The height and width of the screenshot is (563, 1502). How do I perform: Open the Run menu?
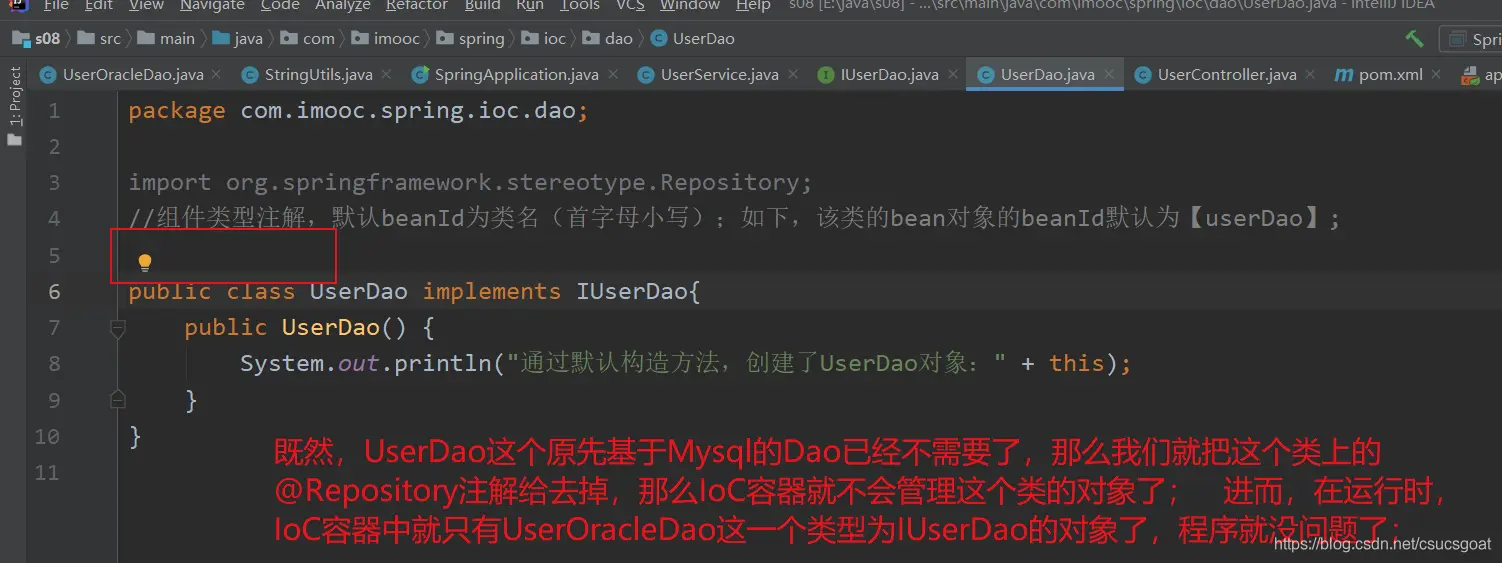click(x=530, y=6)
